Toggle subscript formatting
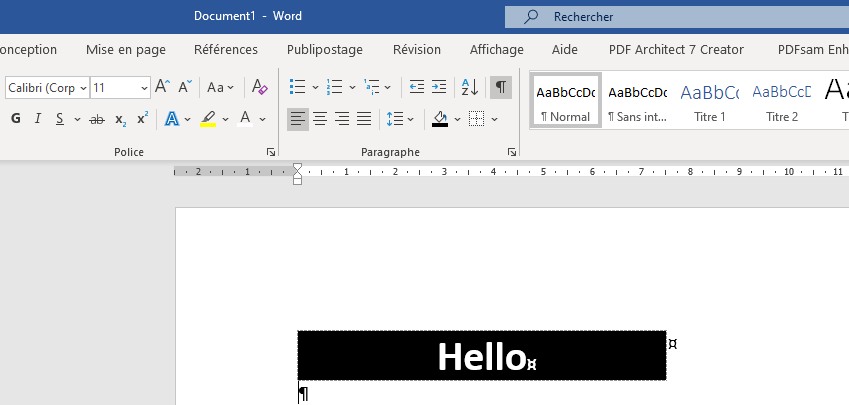The width and height of the screenshot is (849, 405). 120,119
